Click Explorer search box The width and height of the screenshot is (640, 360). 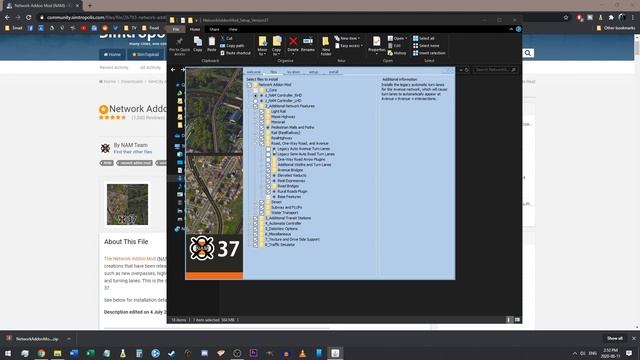[495, 70]
